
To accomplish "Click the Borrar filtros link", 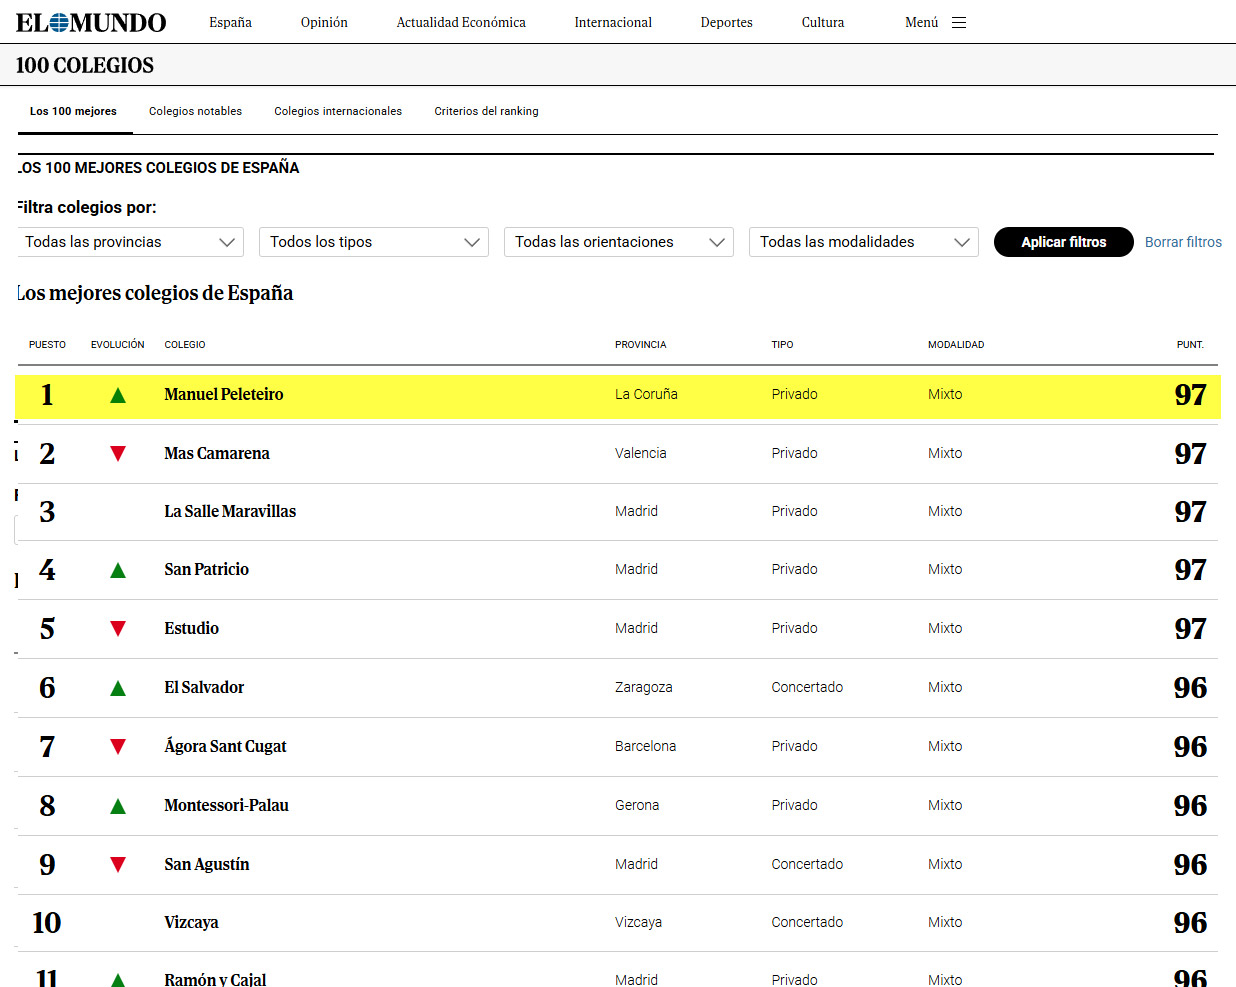I will point(1183,242).
